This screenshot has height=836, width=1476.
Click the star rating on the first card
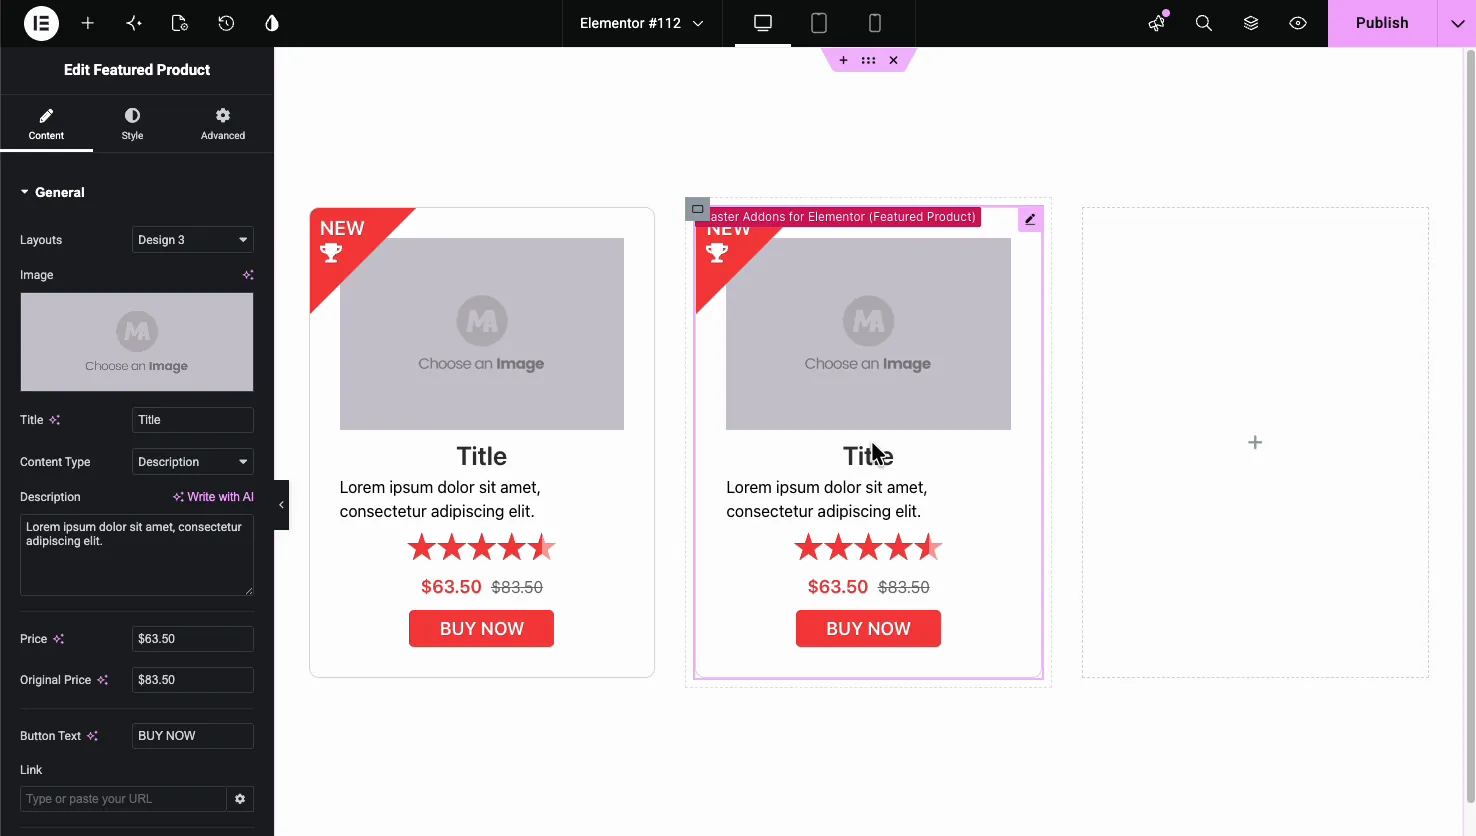coord(481,547)
